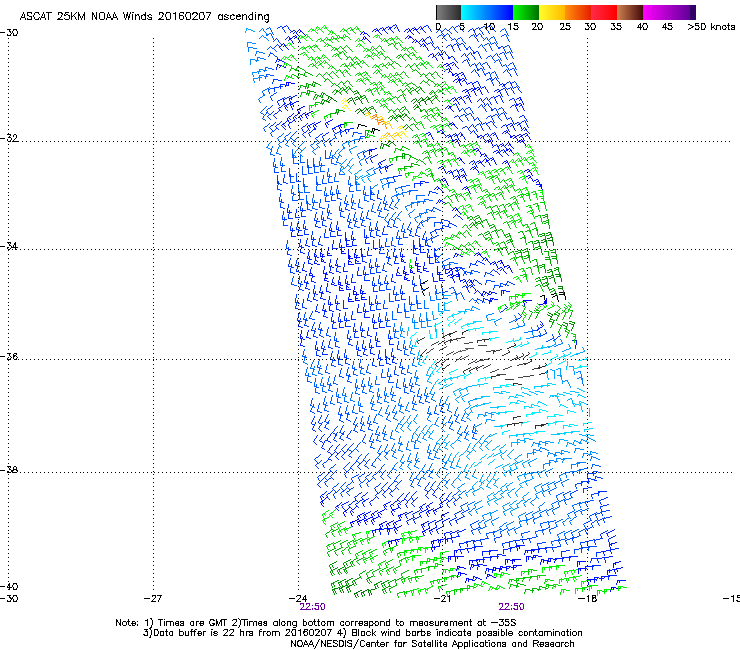Click the cyan-to-blue 5-15 knots legend segment
The width and height of the screenshot is (740, 650).
click(x=487, y=12)
